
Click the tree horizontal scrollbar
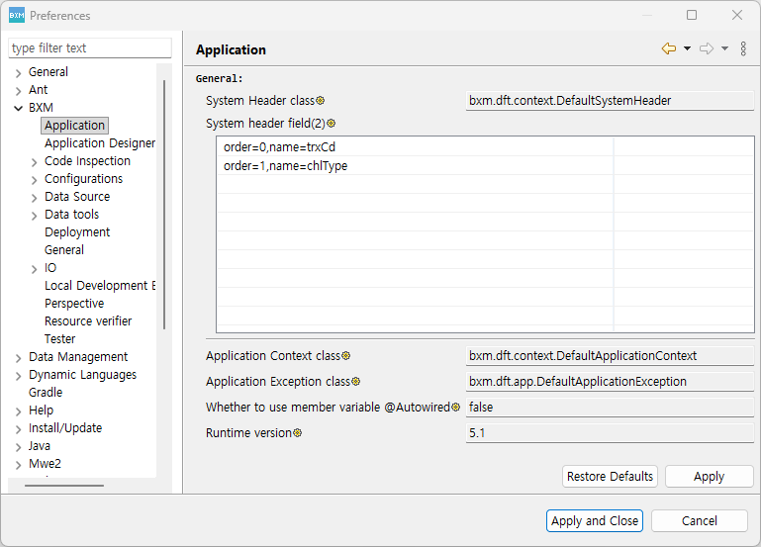tap(64, 485)
